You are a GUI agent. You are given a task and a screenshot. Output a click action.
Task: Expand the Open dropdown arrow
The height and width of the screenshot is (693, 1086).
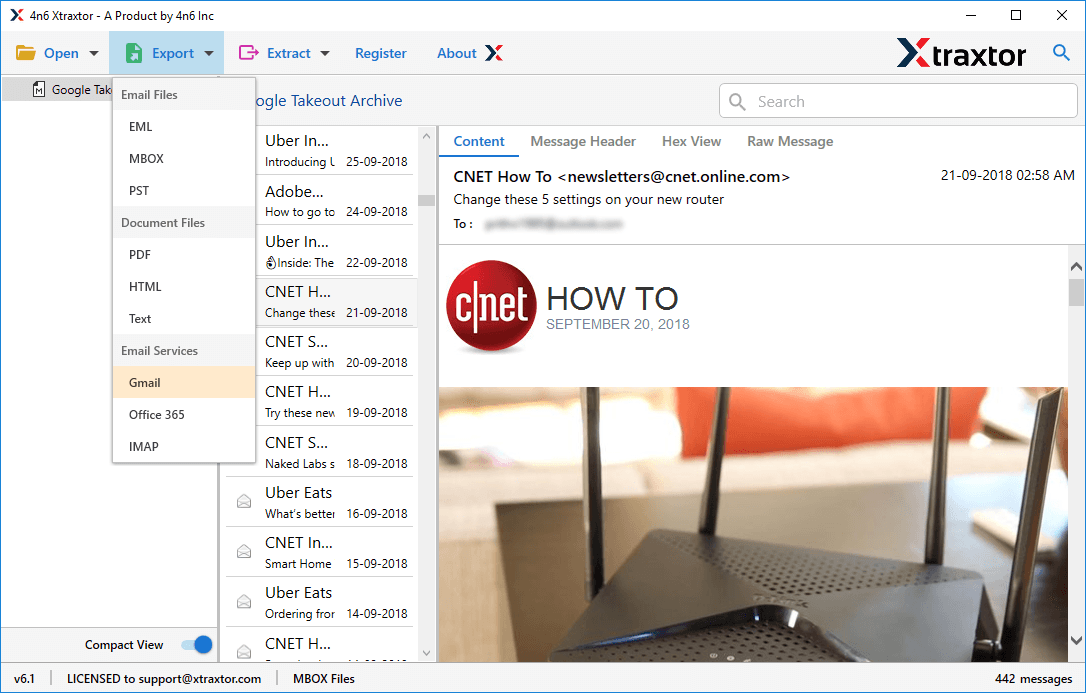(94, 54)
